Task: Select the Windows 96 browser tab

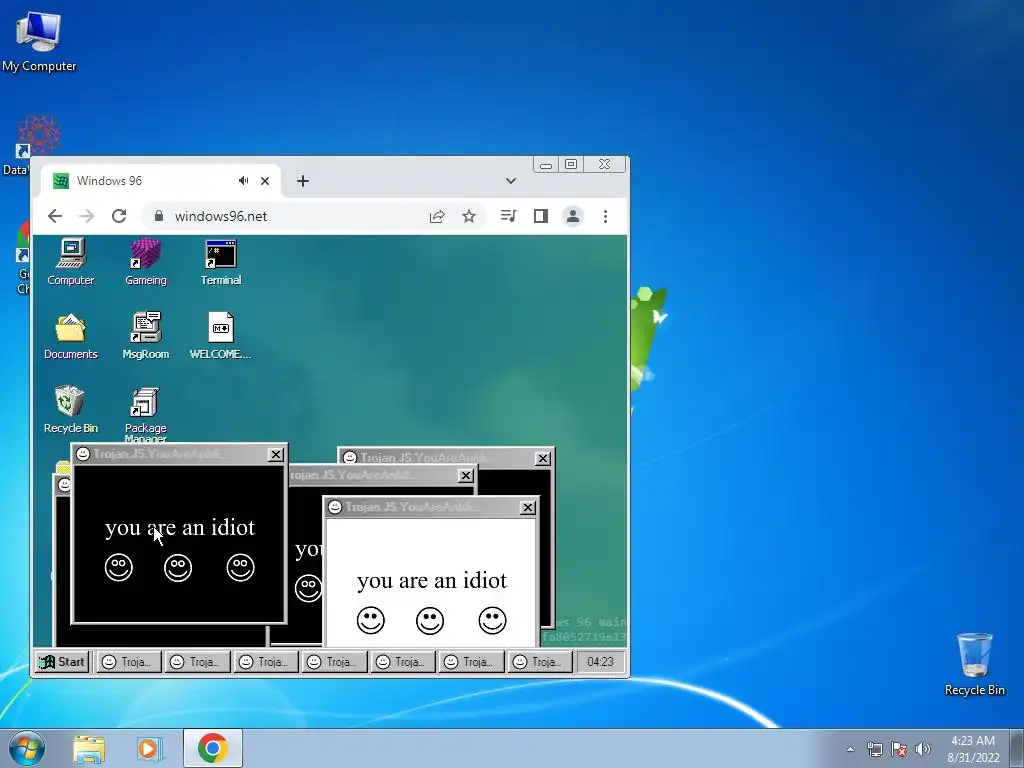Action: click(x=161, y=181)
